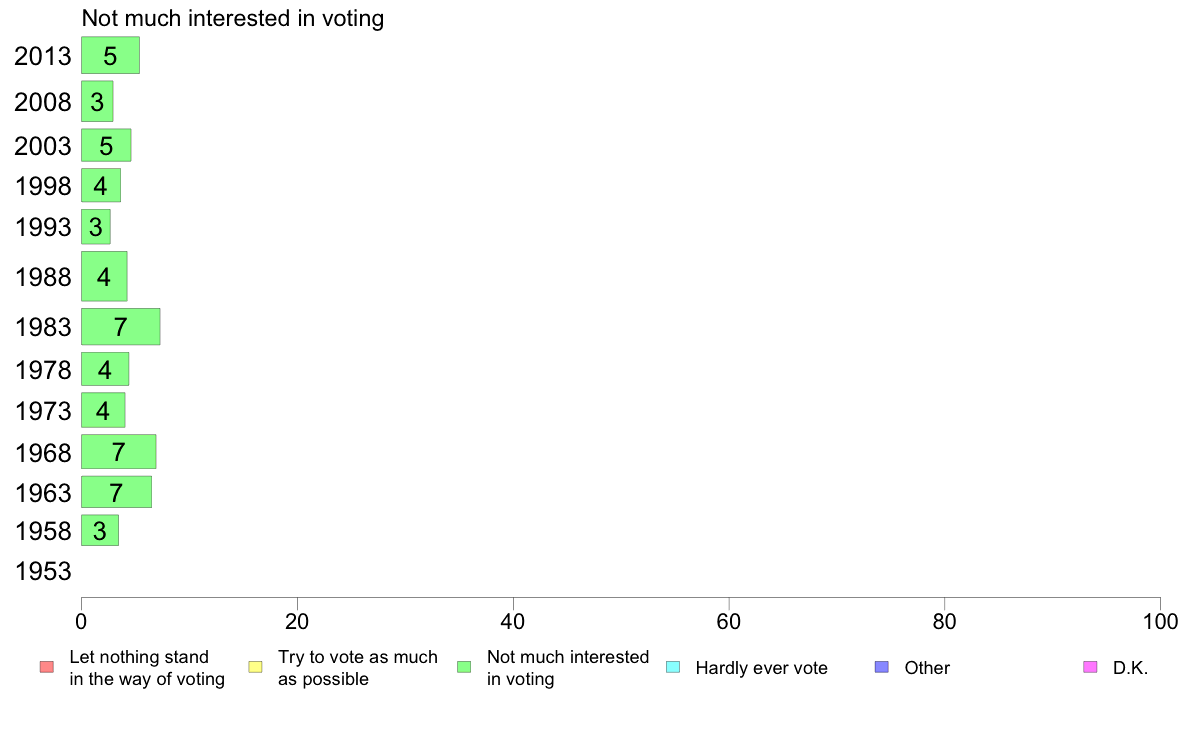This screenshot has height=736, width=1188.
Task: Select the 2013 bar
Action: [111, 55]
